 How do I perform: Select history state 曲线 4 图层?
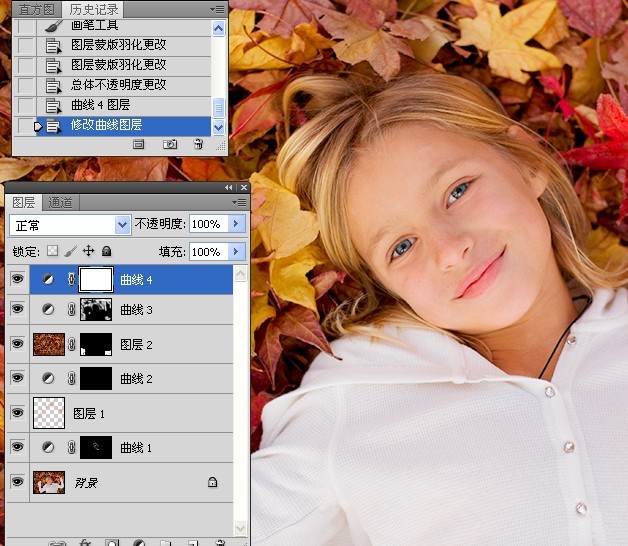click(101, 105)
